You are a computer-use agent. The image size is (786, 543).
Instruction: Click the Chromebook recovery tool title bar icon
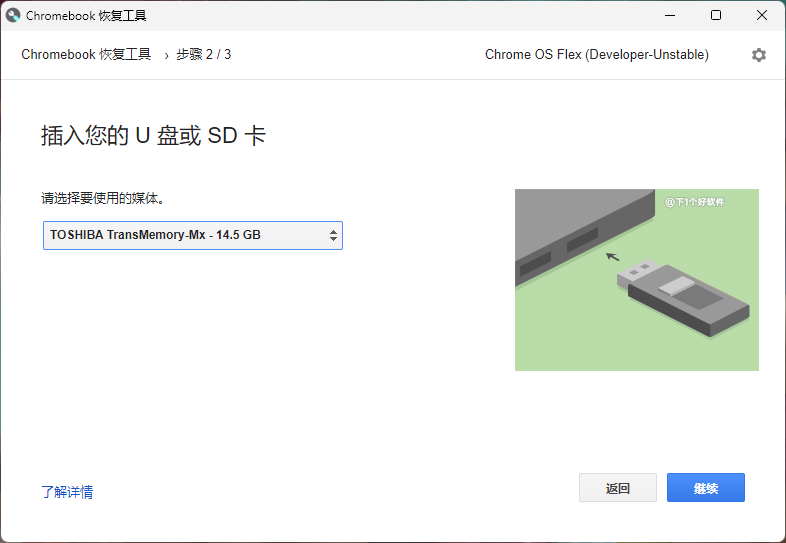click(x=13, y=16)
